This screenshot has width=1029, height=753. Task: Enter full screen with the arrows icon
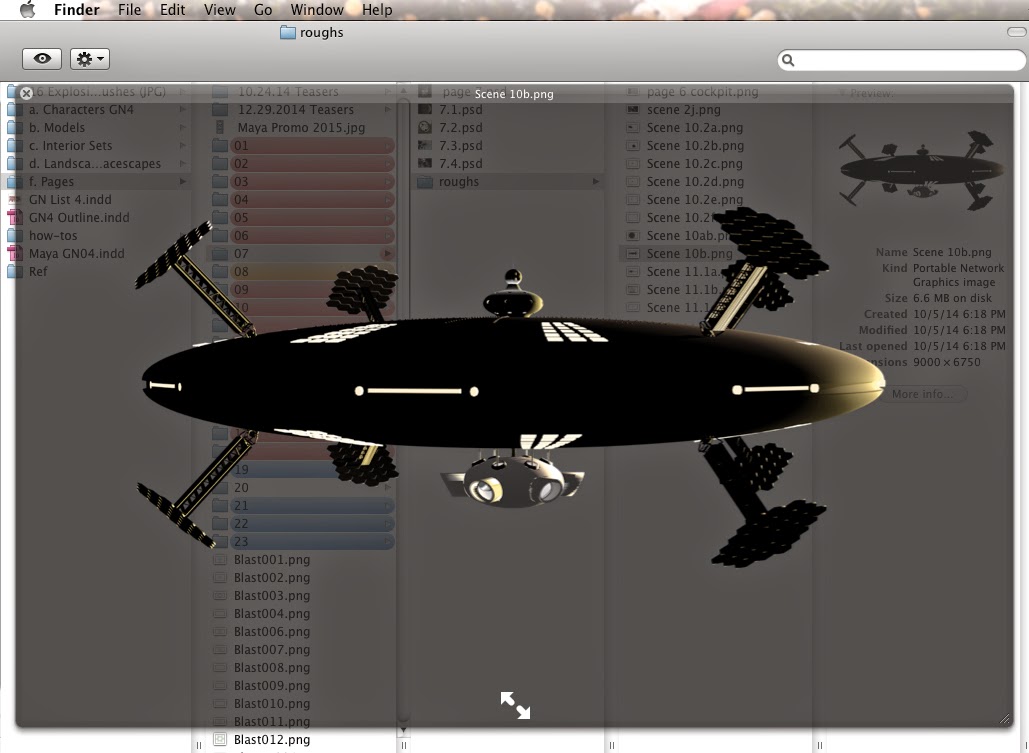[x=515, y=705]
